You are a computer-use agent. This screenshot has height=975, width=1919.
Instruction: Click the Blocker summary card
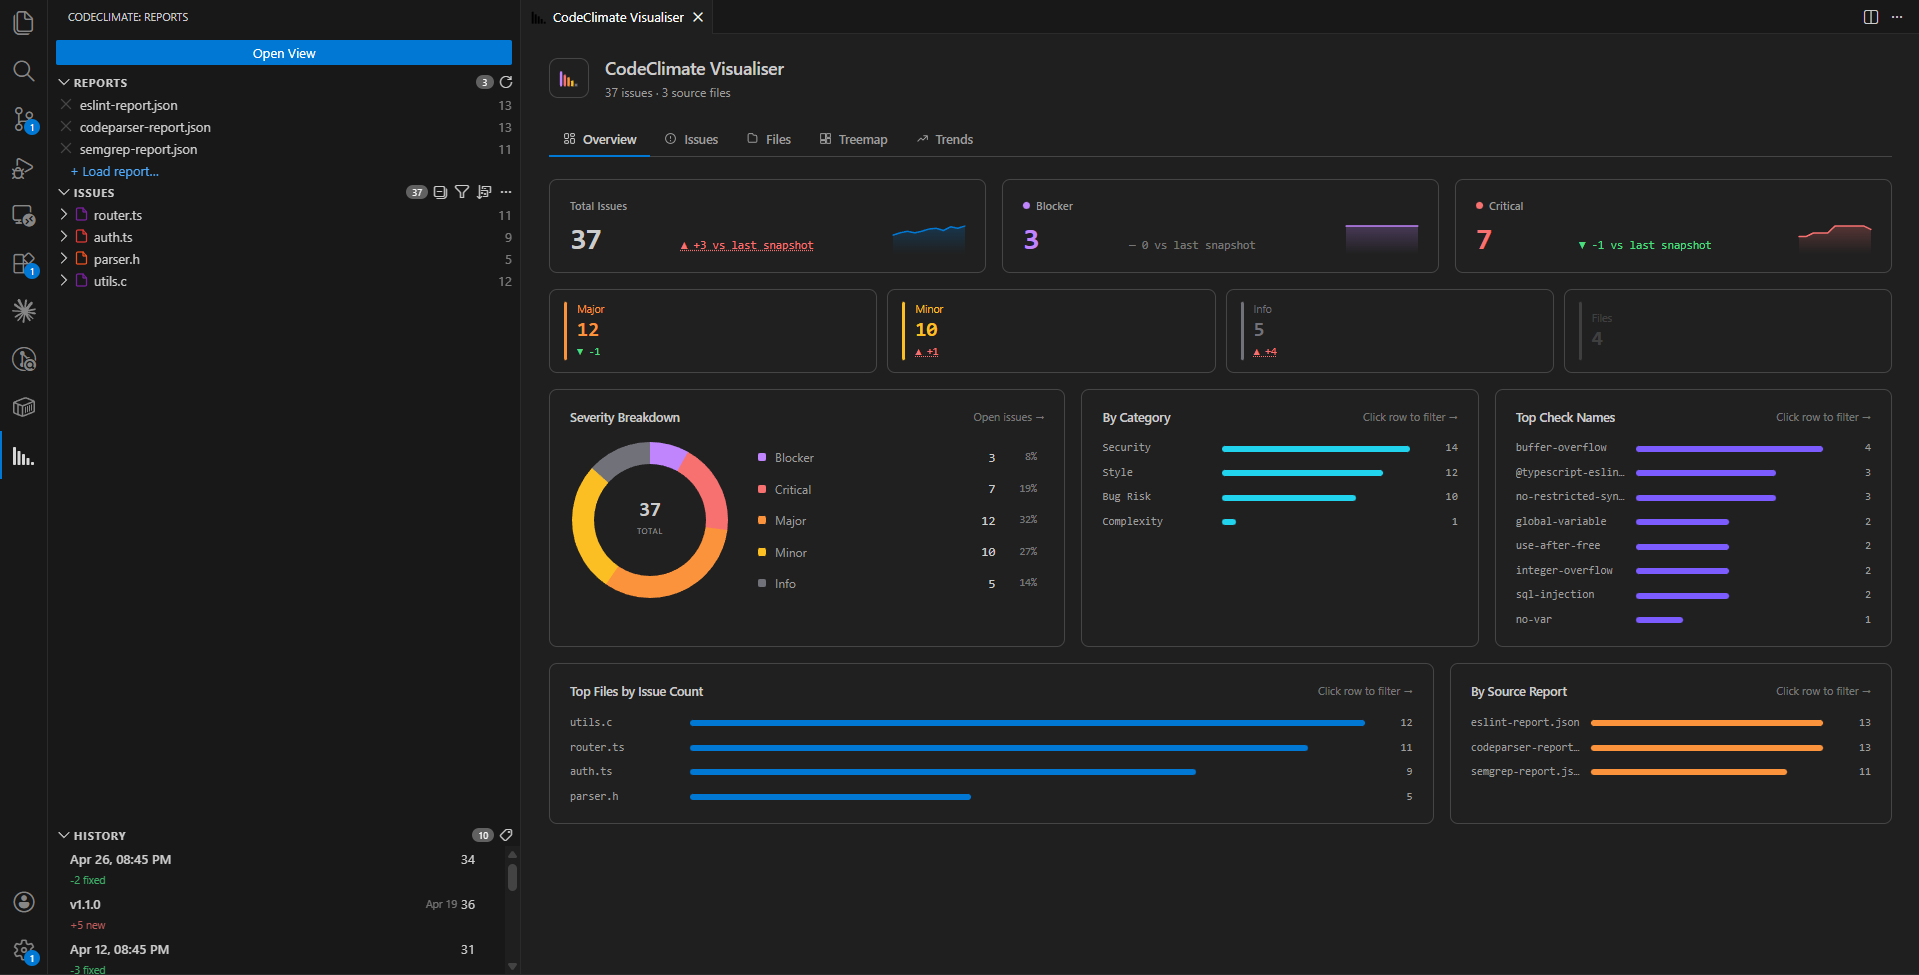coord(1220,226)
